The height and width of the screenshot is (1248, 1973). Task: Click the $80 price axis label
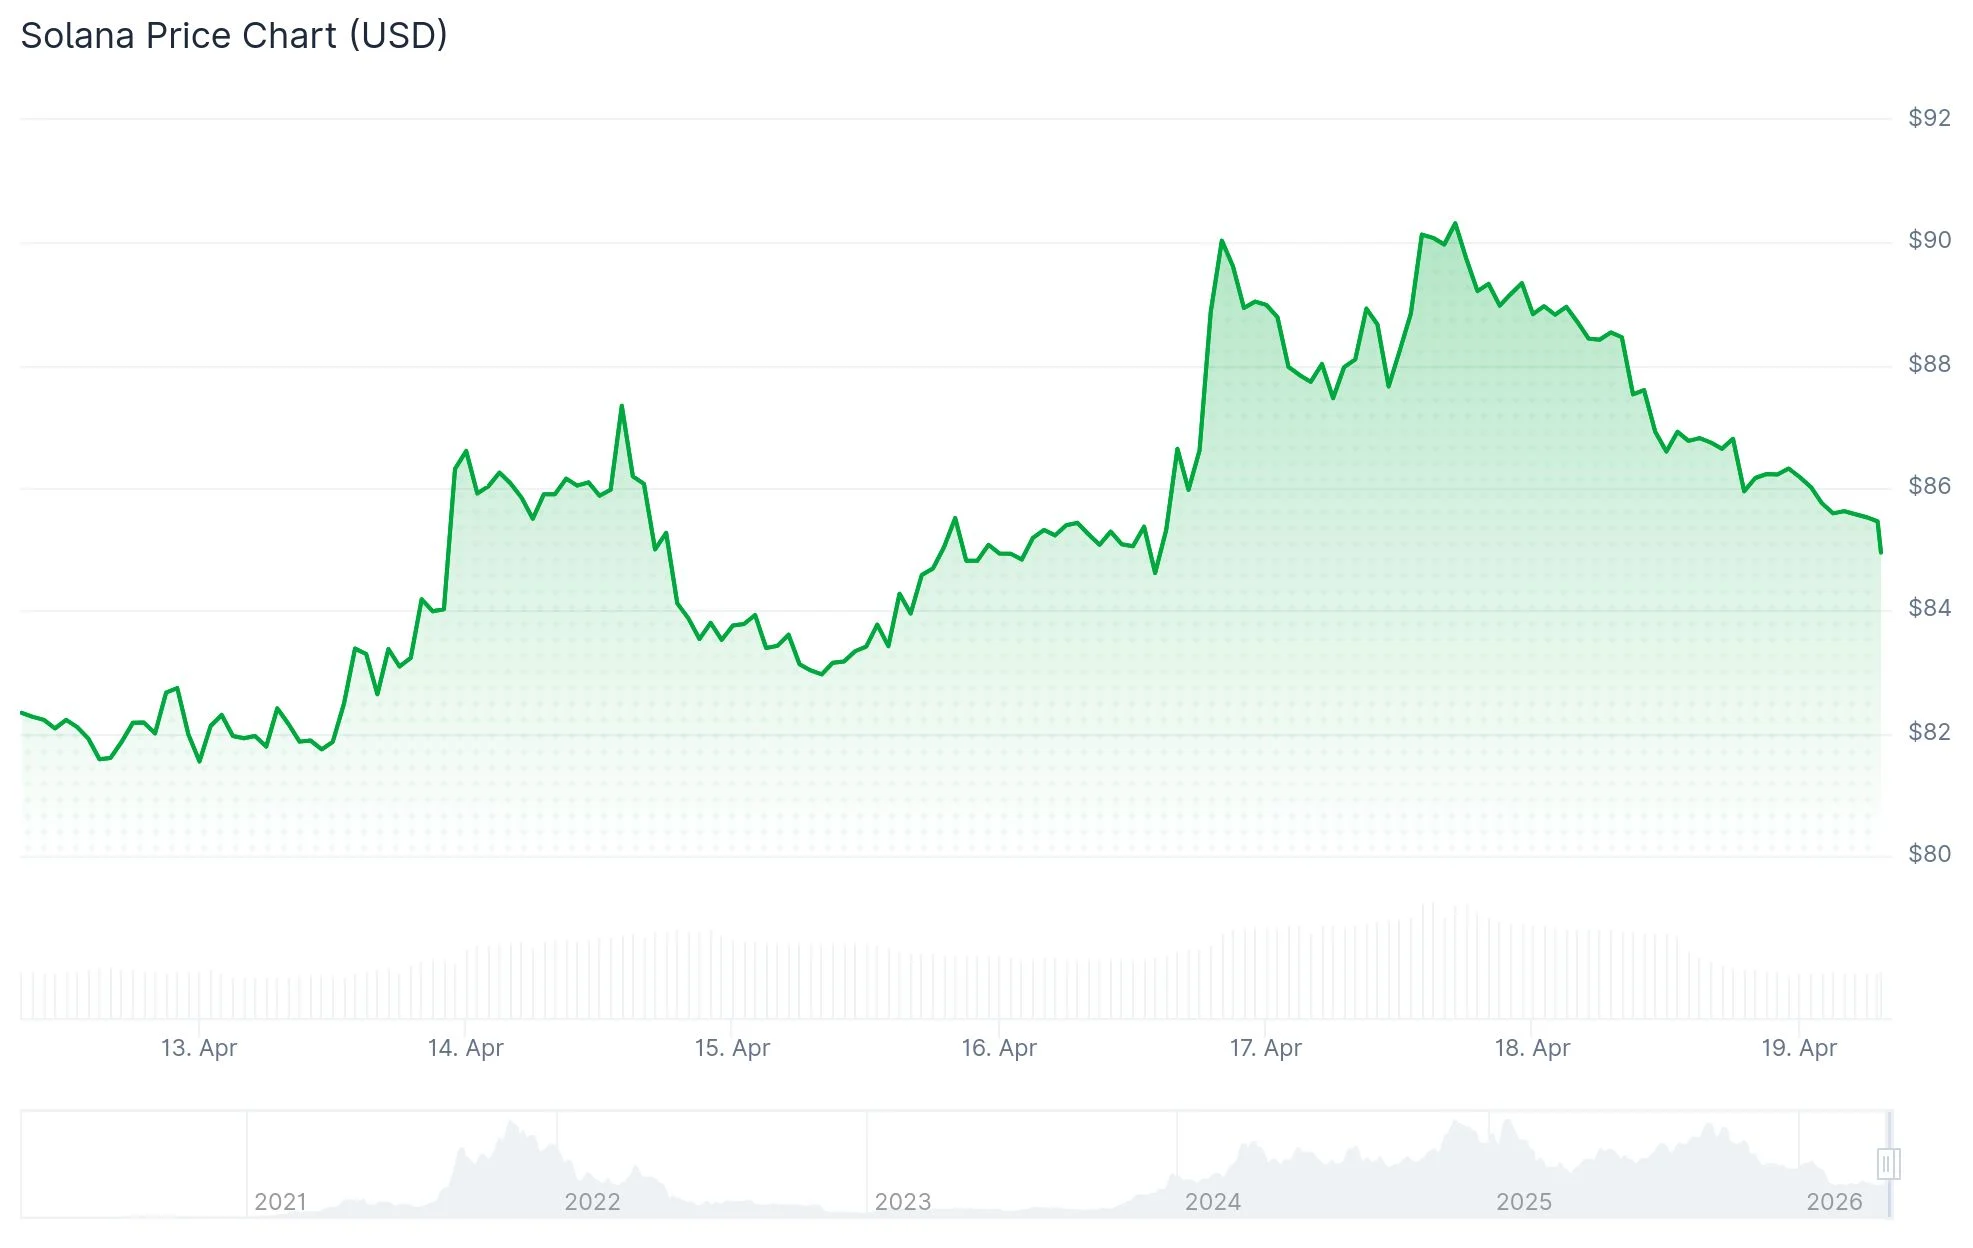[1929, 854]
